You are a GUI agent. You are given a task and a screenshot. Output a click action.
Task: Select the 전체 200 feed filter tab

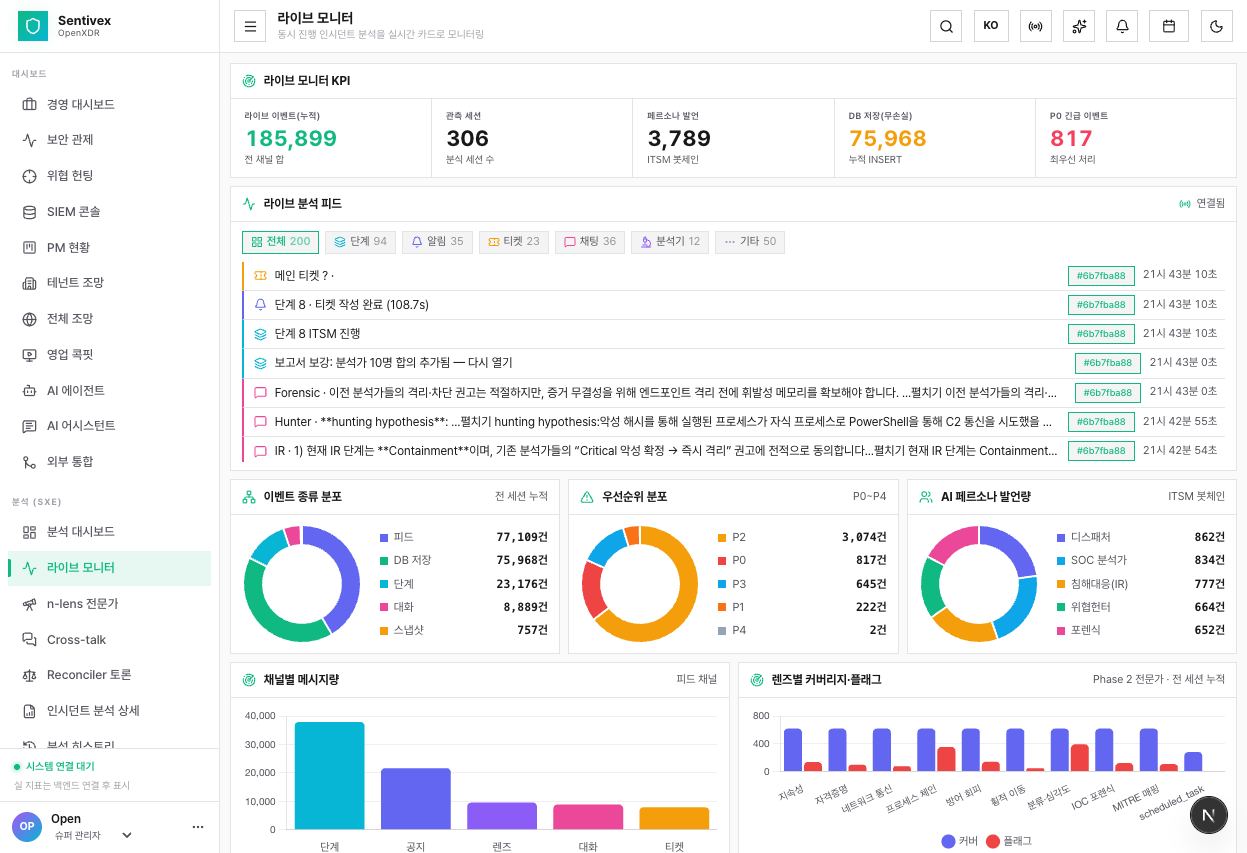point(280,242)
